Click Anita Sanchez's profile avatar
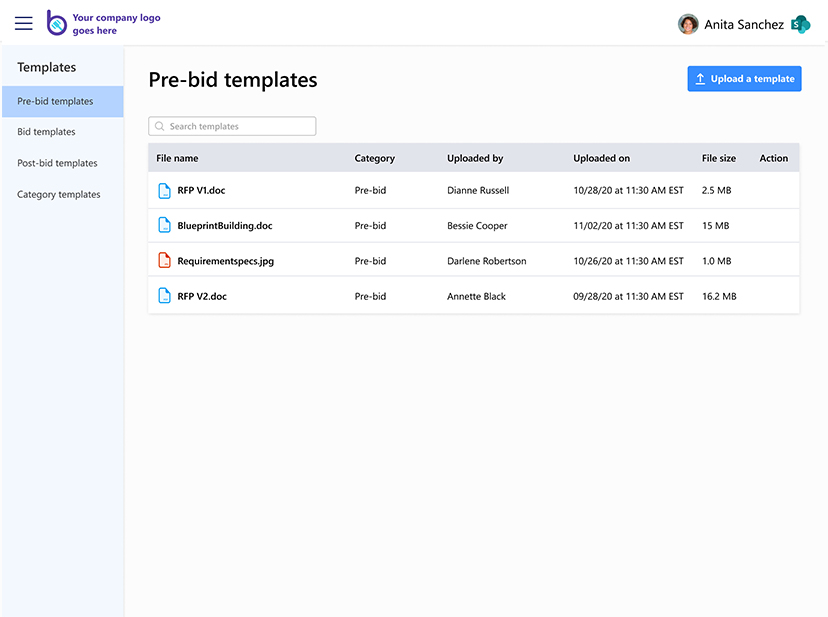Screen dimensions: 828x617 coord(688,24)
